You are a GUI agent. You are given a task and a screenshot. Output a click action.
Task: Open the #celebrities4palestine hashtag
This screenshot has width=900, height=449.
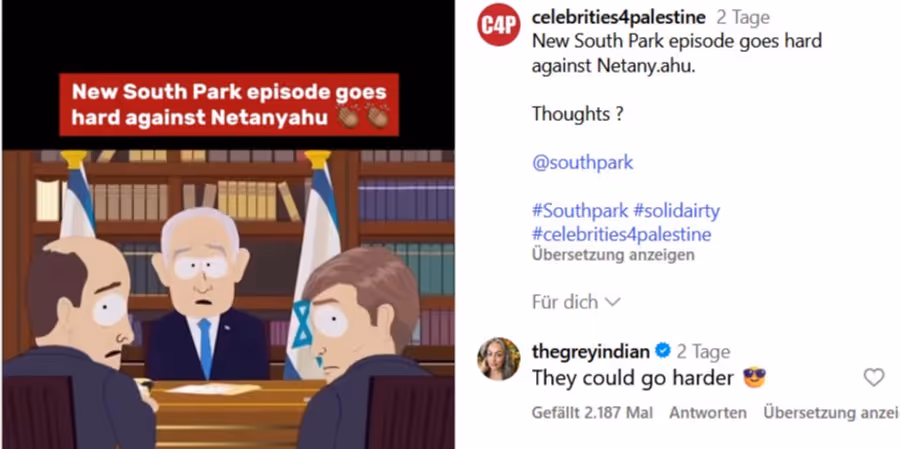coord(622,234)
